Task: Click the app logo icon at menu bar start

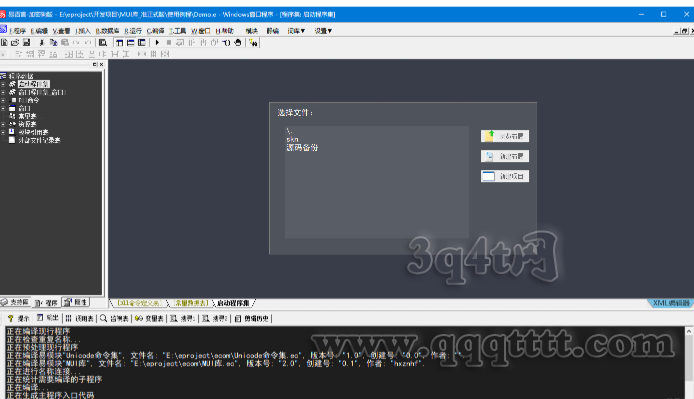Action: 3,29
